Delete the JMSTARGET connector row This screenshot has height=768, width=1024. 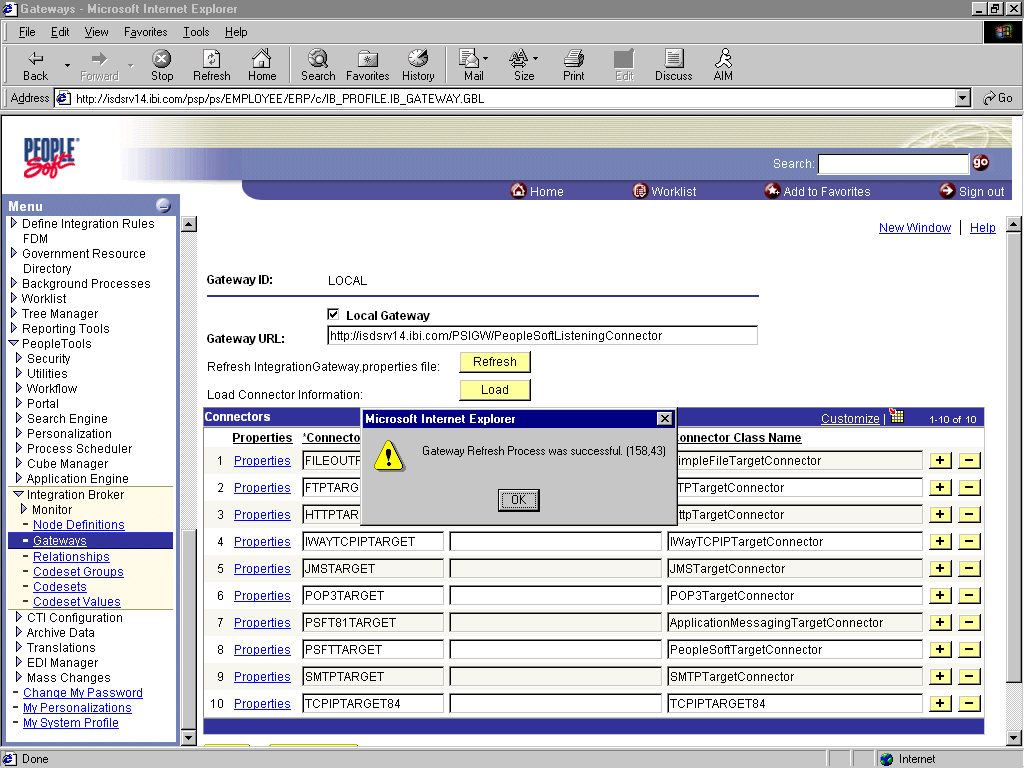click(969, 568)
